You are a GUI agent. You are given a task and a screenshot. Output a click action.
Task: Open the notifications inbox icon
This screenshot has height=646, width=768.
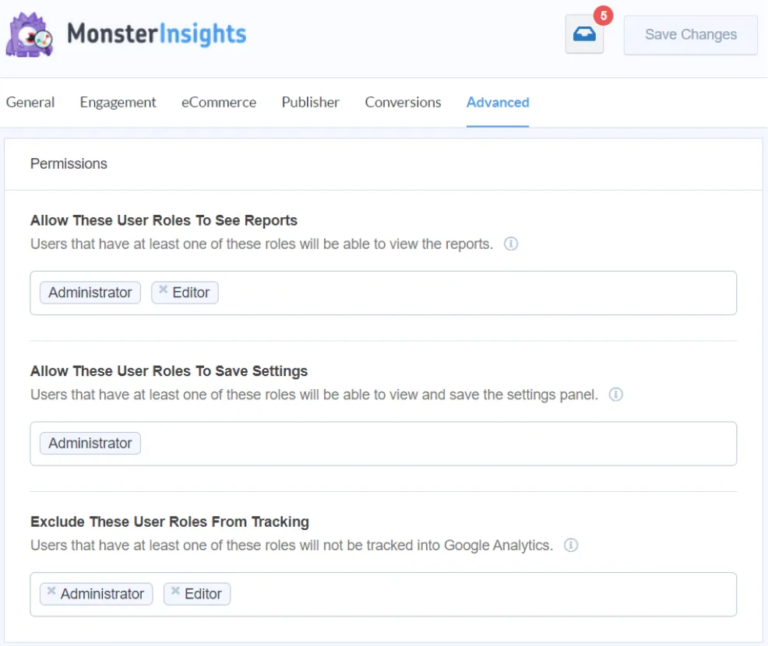coord(584,34)
